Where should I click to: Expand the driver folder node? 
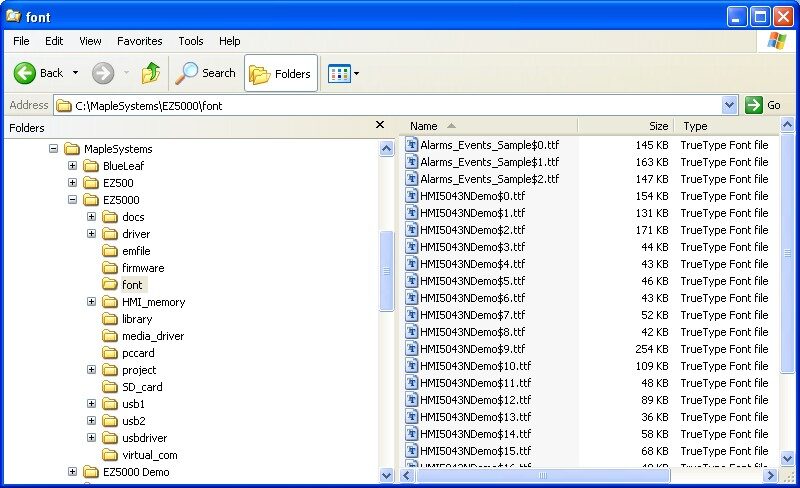point(91,233)
